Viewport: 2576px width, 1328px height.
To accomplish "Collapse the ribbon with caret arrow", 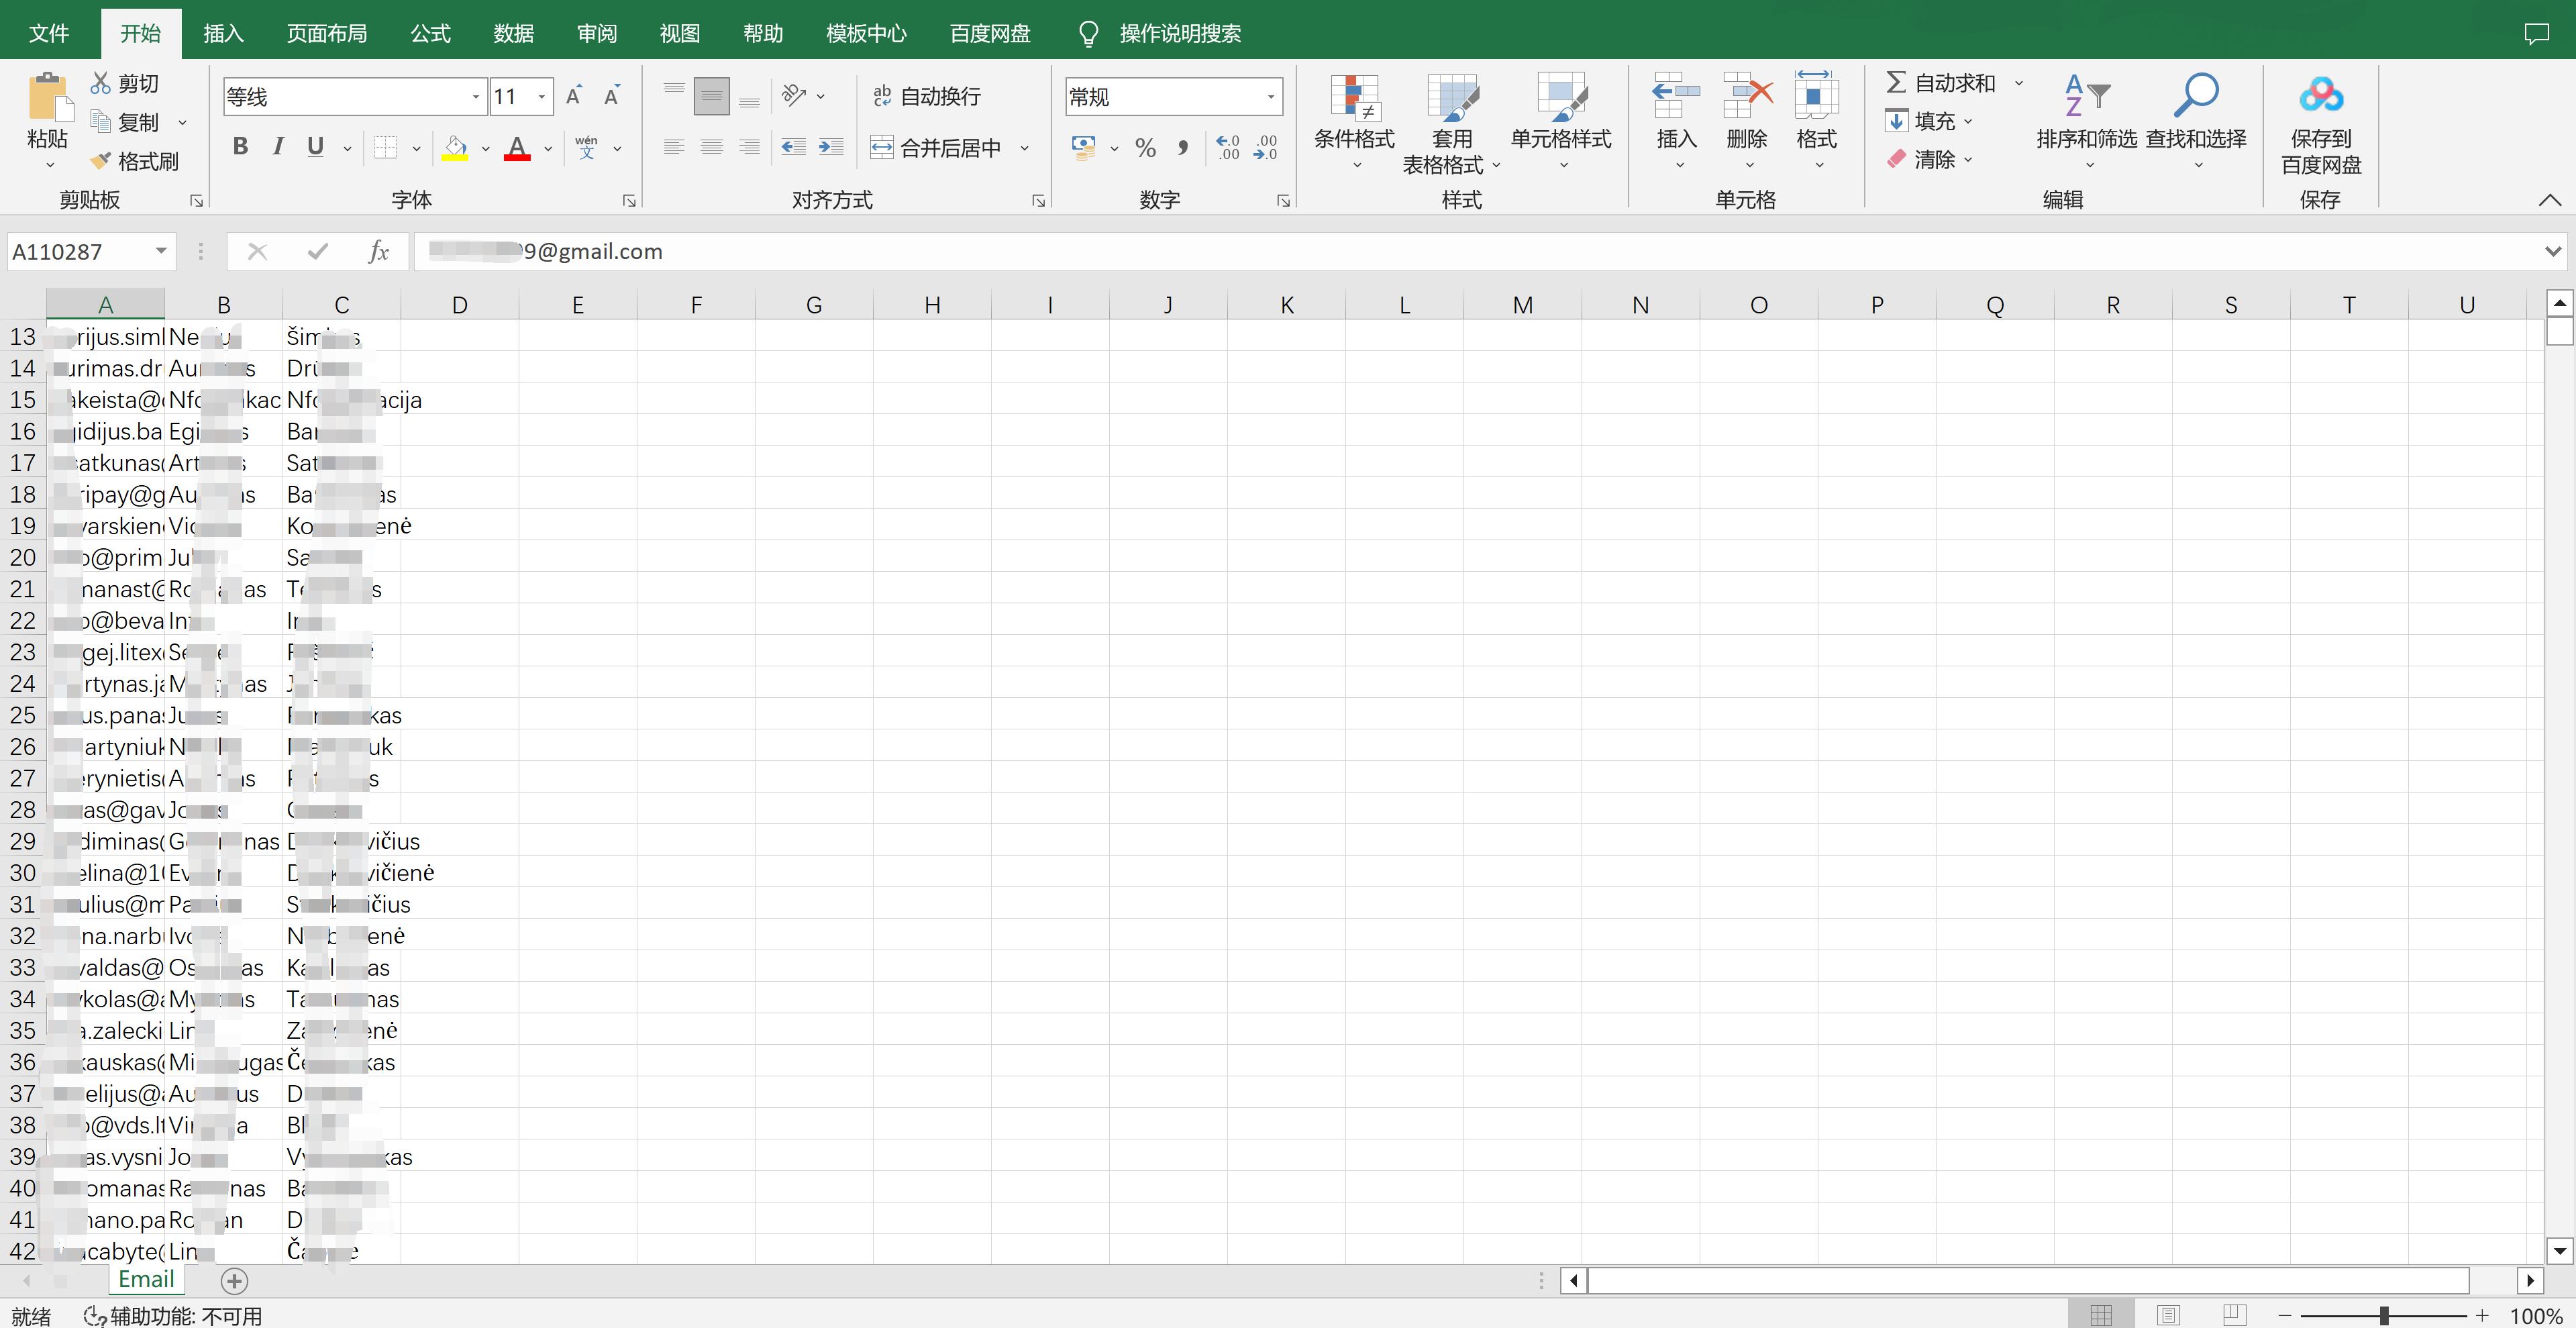I will coord(2549,200).
